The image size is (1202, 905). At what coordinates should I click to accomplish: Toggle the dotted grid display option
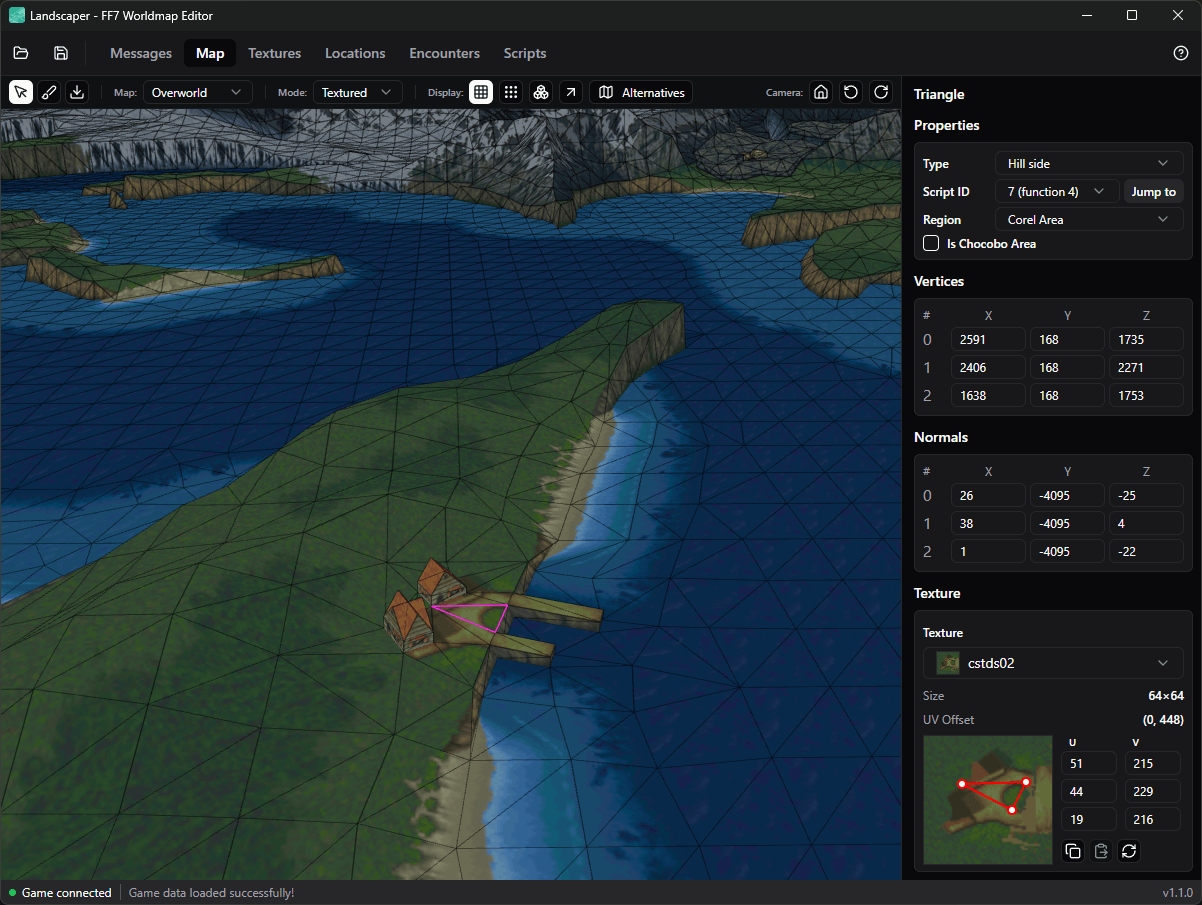point(511,92)
